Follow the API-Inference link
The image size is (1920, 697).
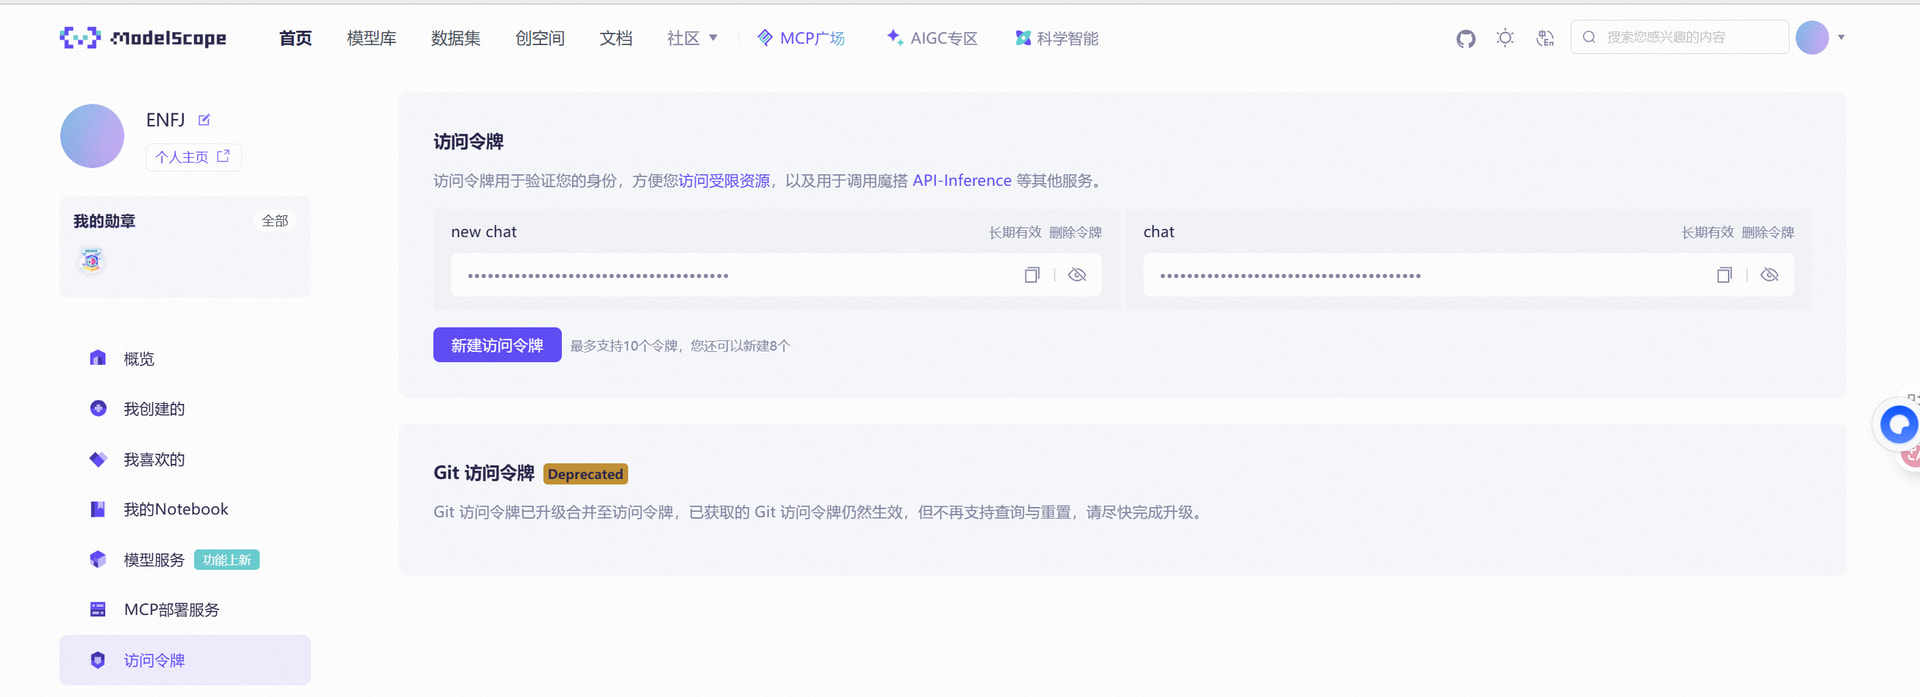[x=961, y=181]
